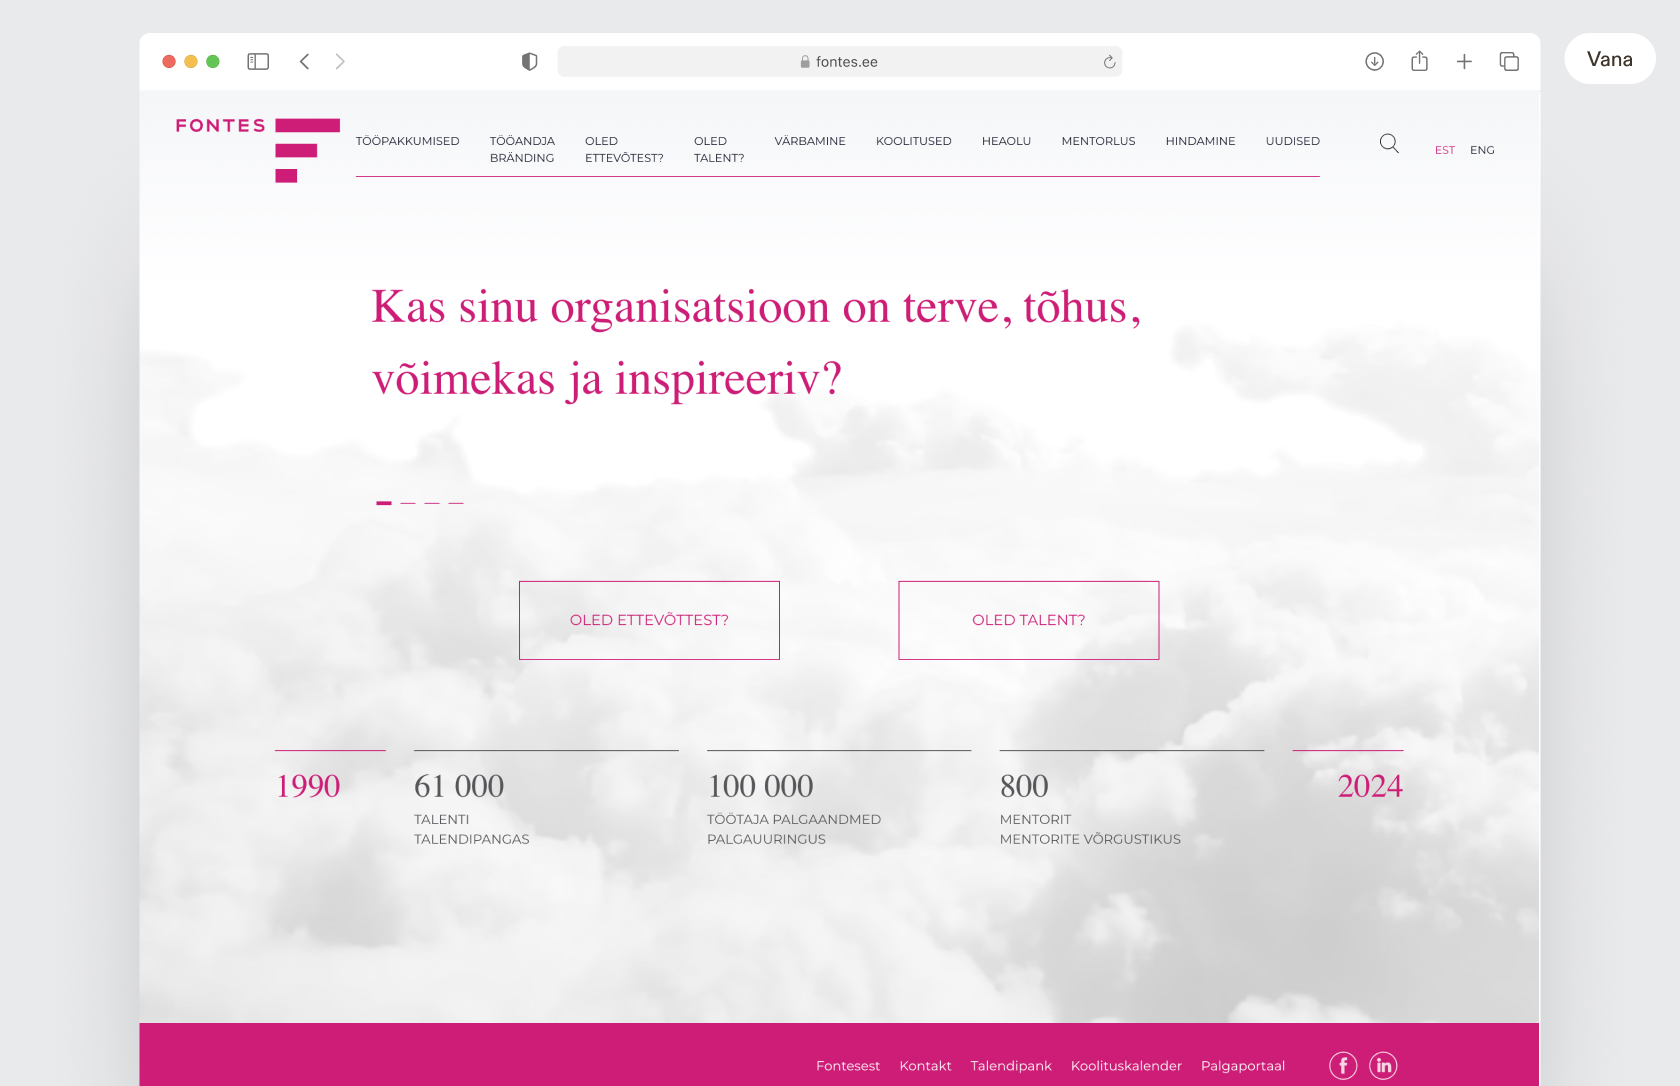Open the tab overview icon
Screen dimensions: 1680x1086
pos(1509,62)
